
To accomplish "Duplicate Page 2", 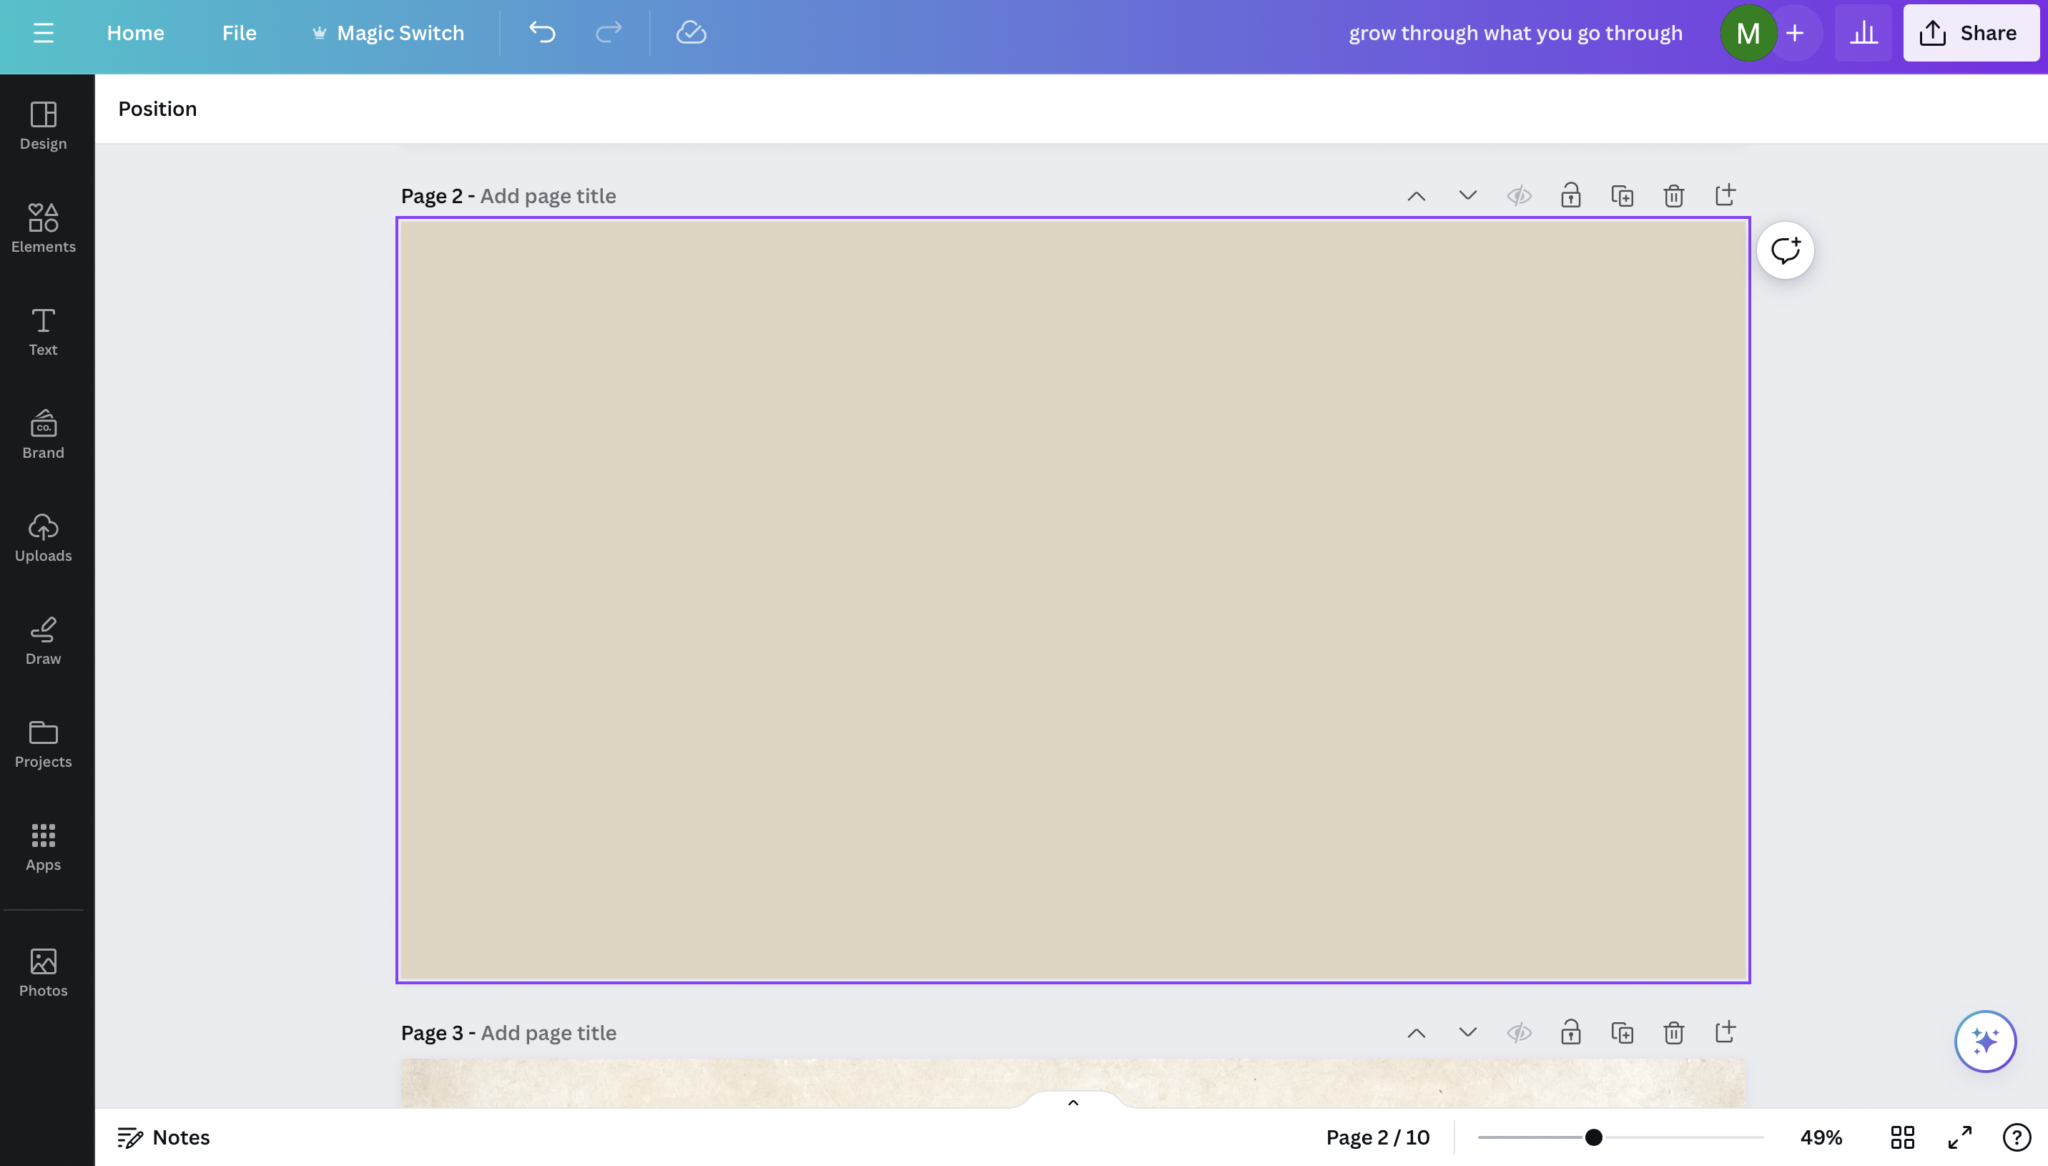I will coord(1621,195).
